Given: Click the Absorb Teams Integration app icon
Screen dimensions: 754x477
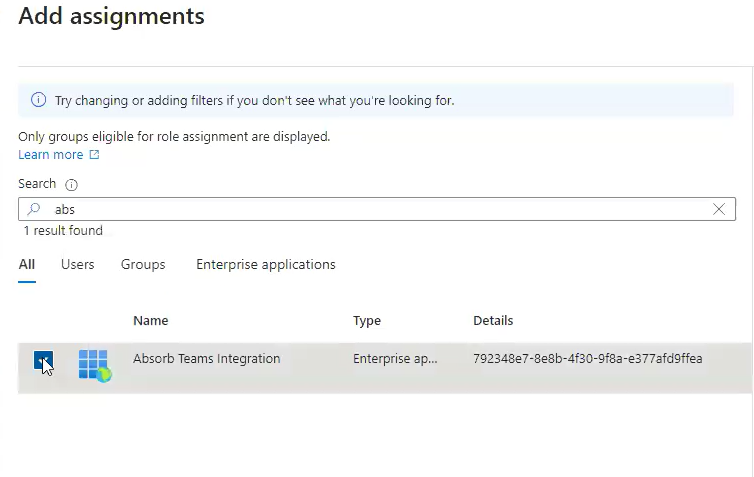Looking at the screenshot, I should tap(95, 365).
